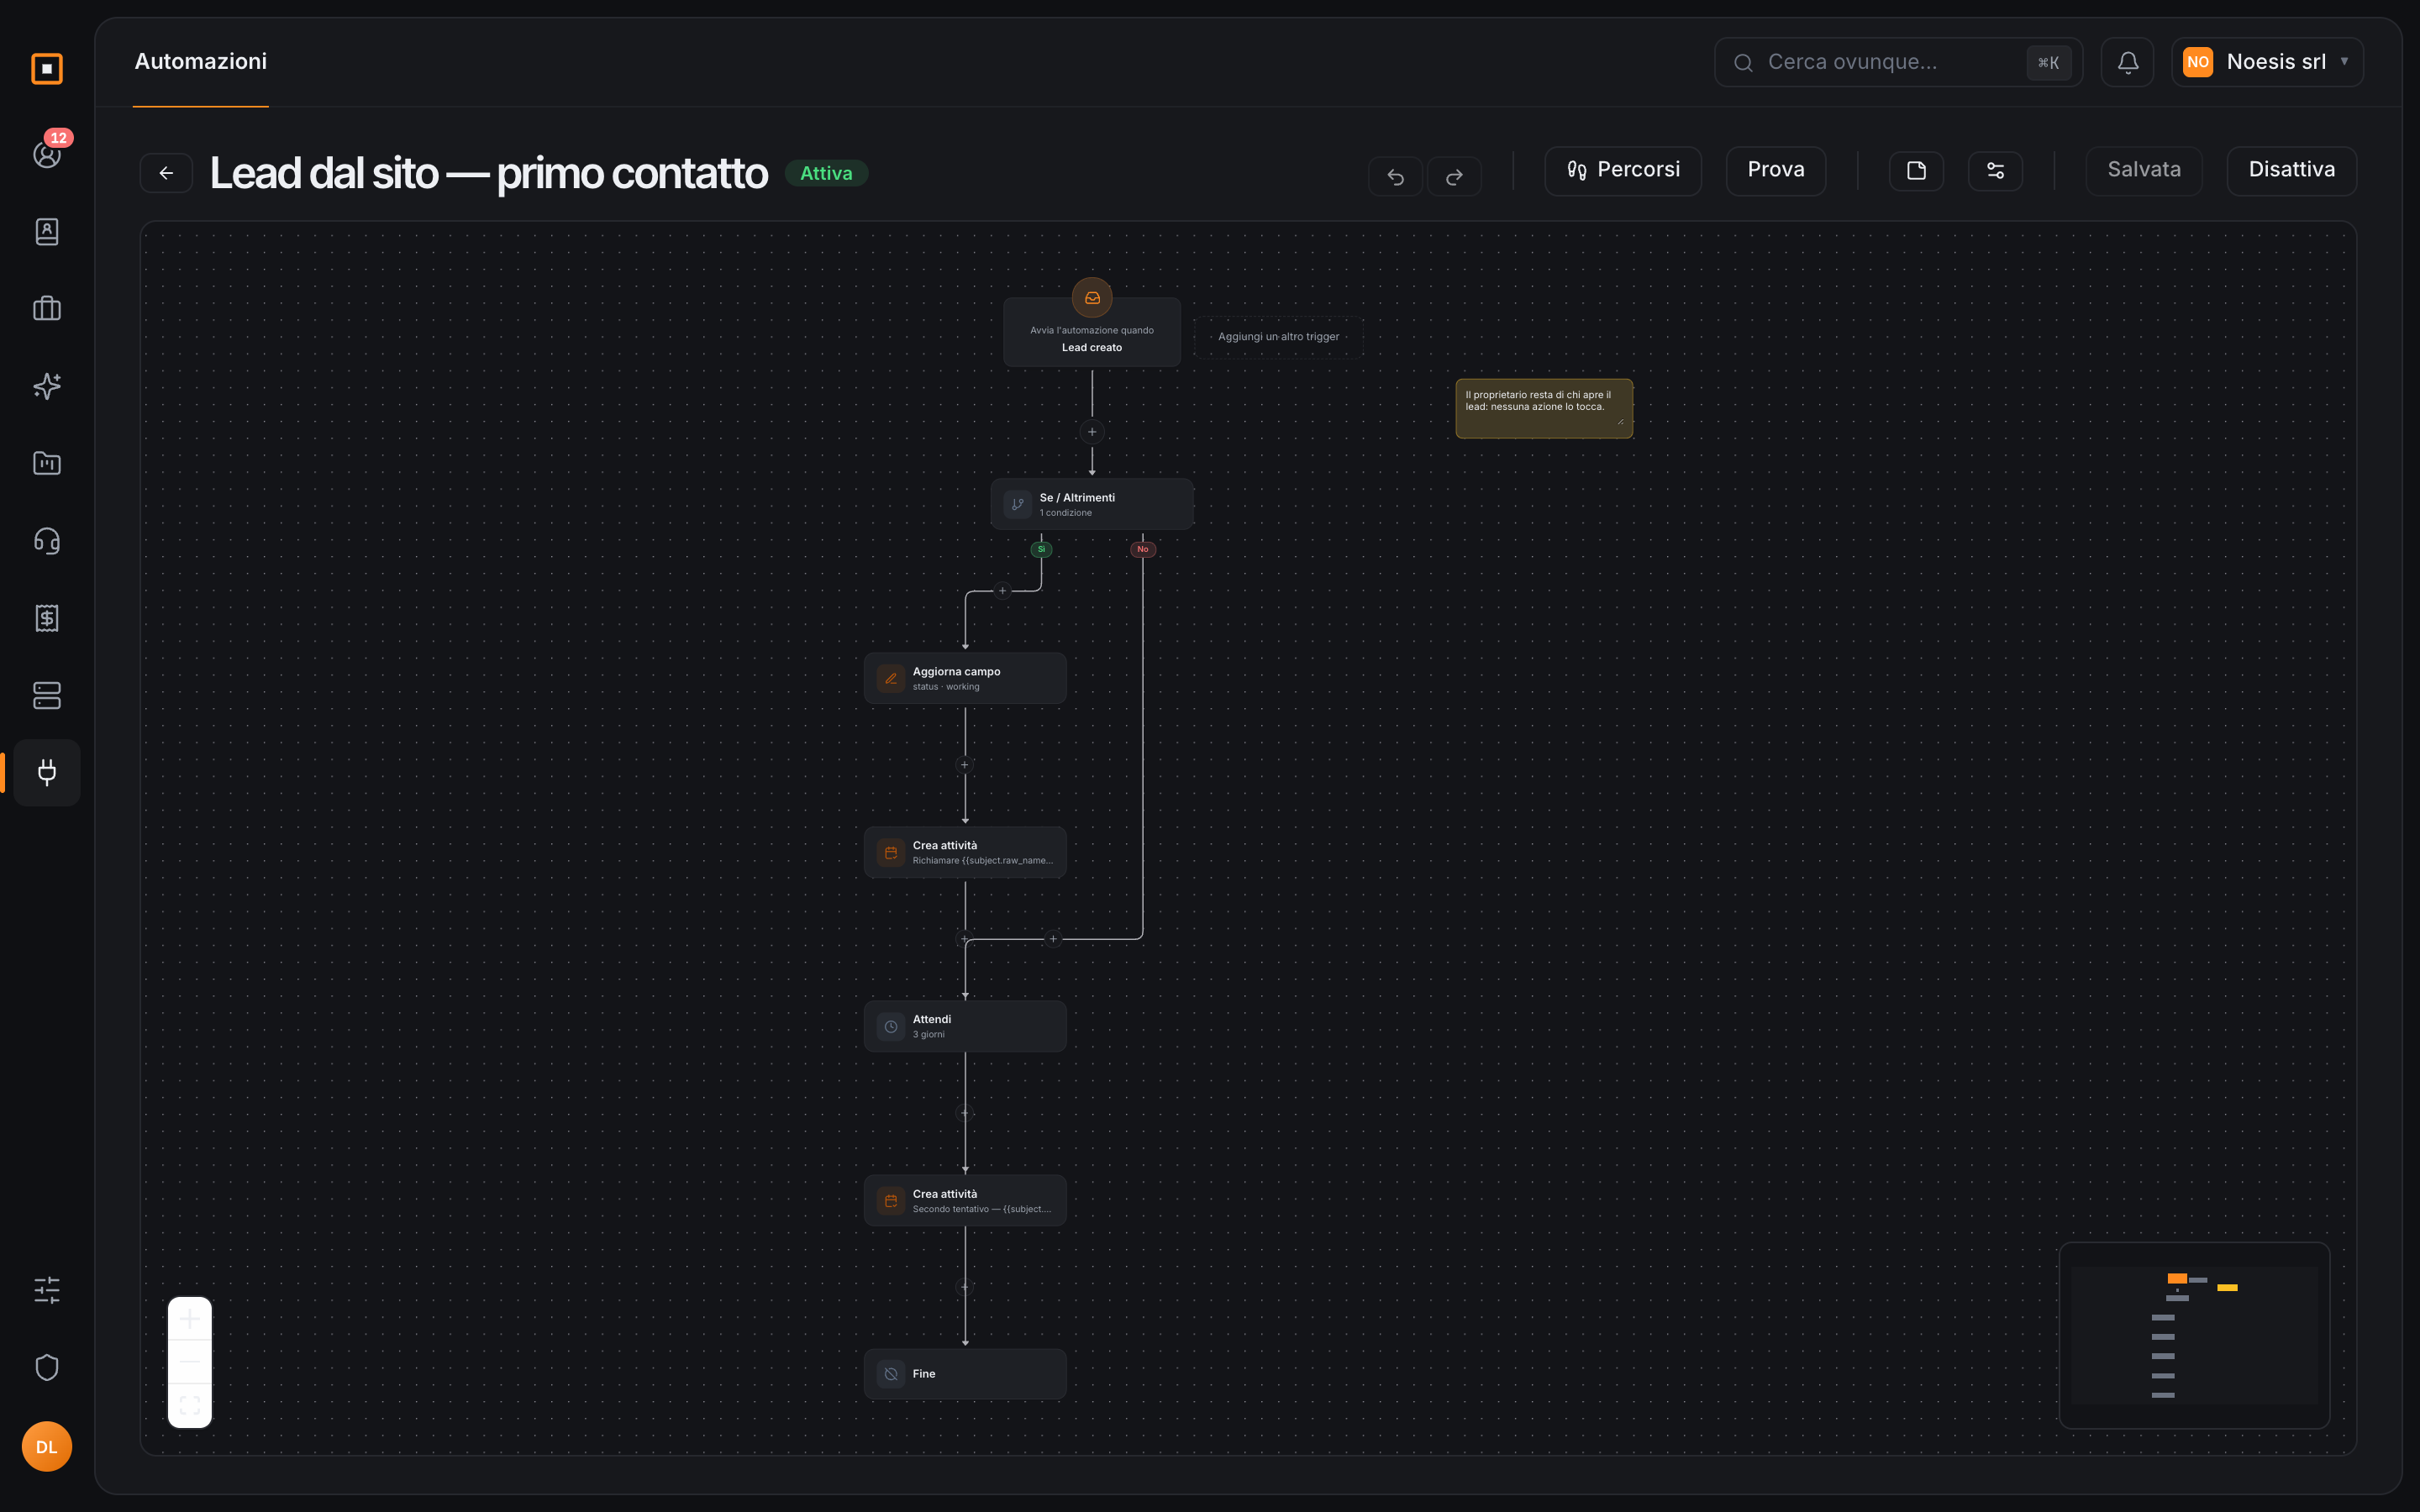Select the Se / Altrimenti node

pos(1092,504)
